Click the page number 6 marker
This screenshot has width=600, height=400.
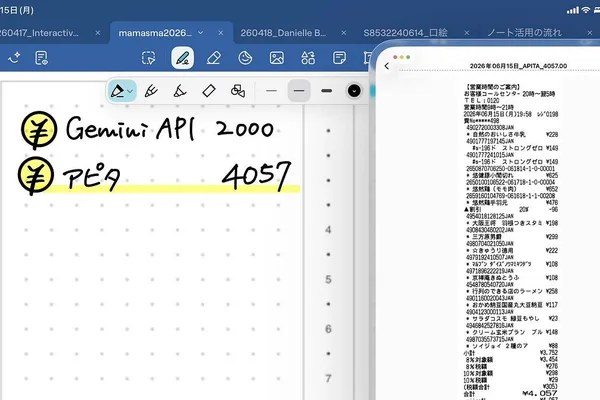328,329
